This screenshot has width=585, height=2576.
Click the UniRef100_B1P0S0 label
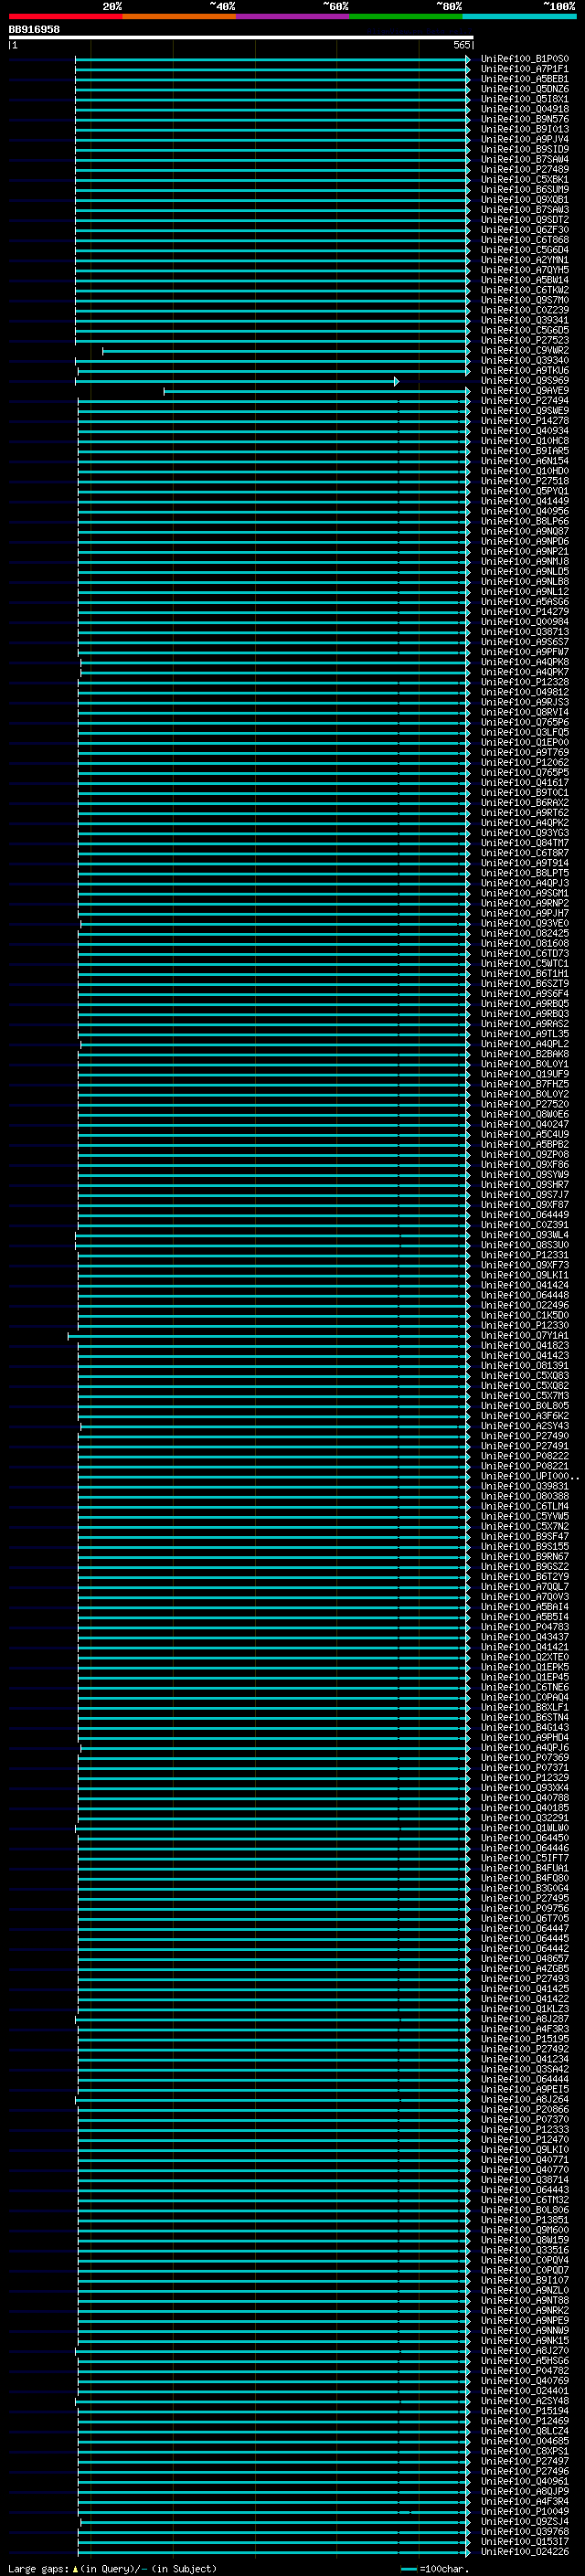pyautogui.click(x=525, y=59)
